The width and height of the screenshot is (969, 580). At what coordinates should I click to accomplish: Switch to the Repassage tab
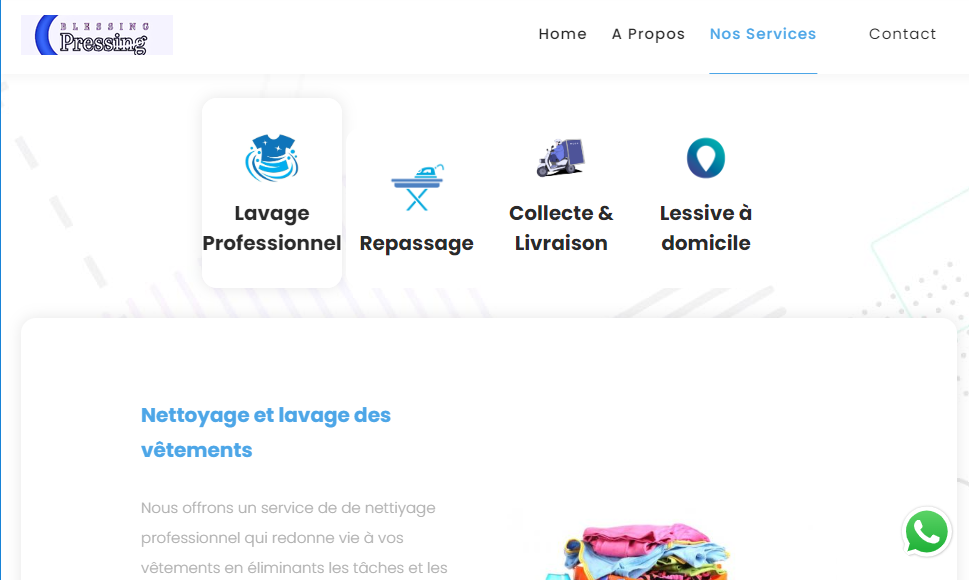(x=417, y=243)
